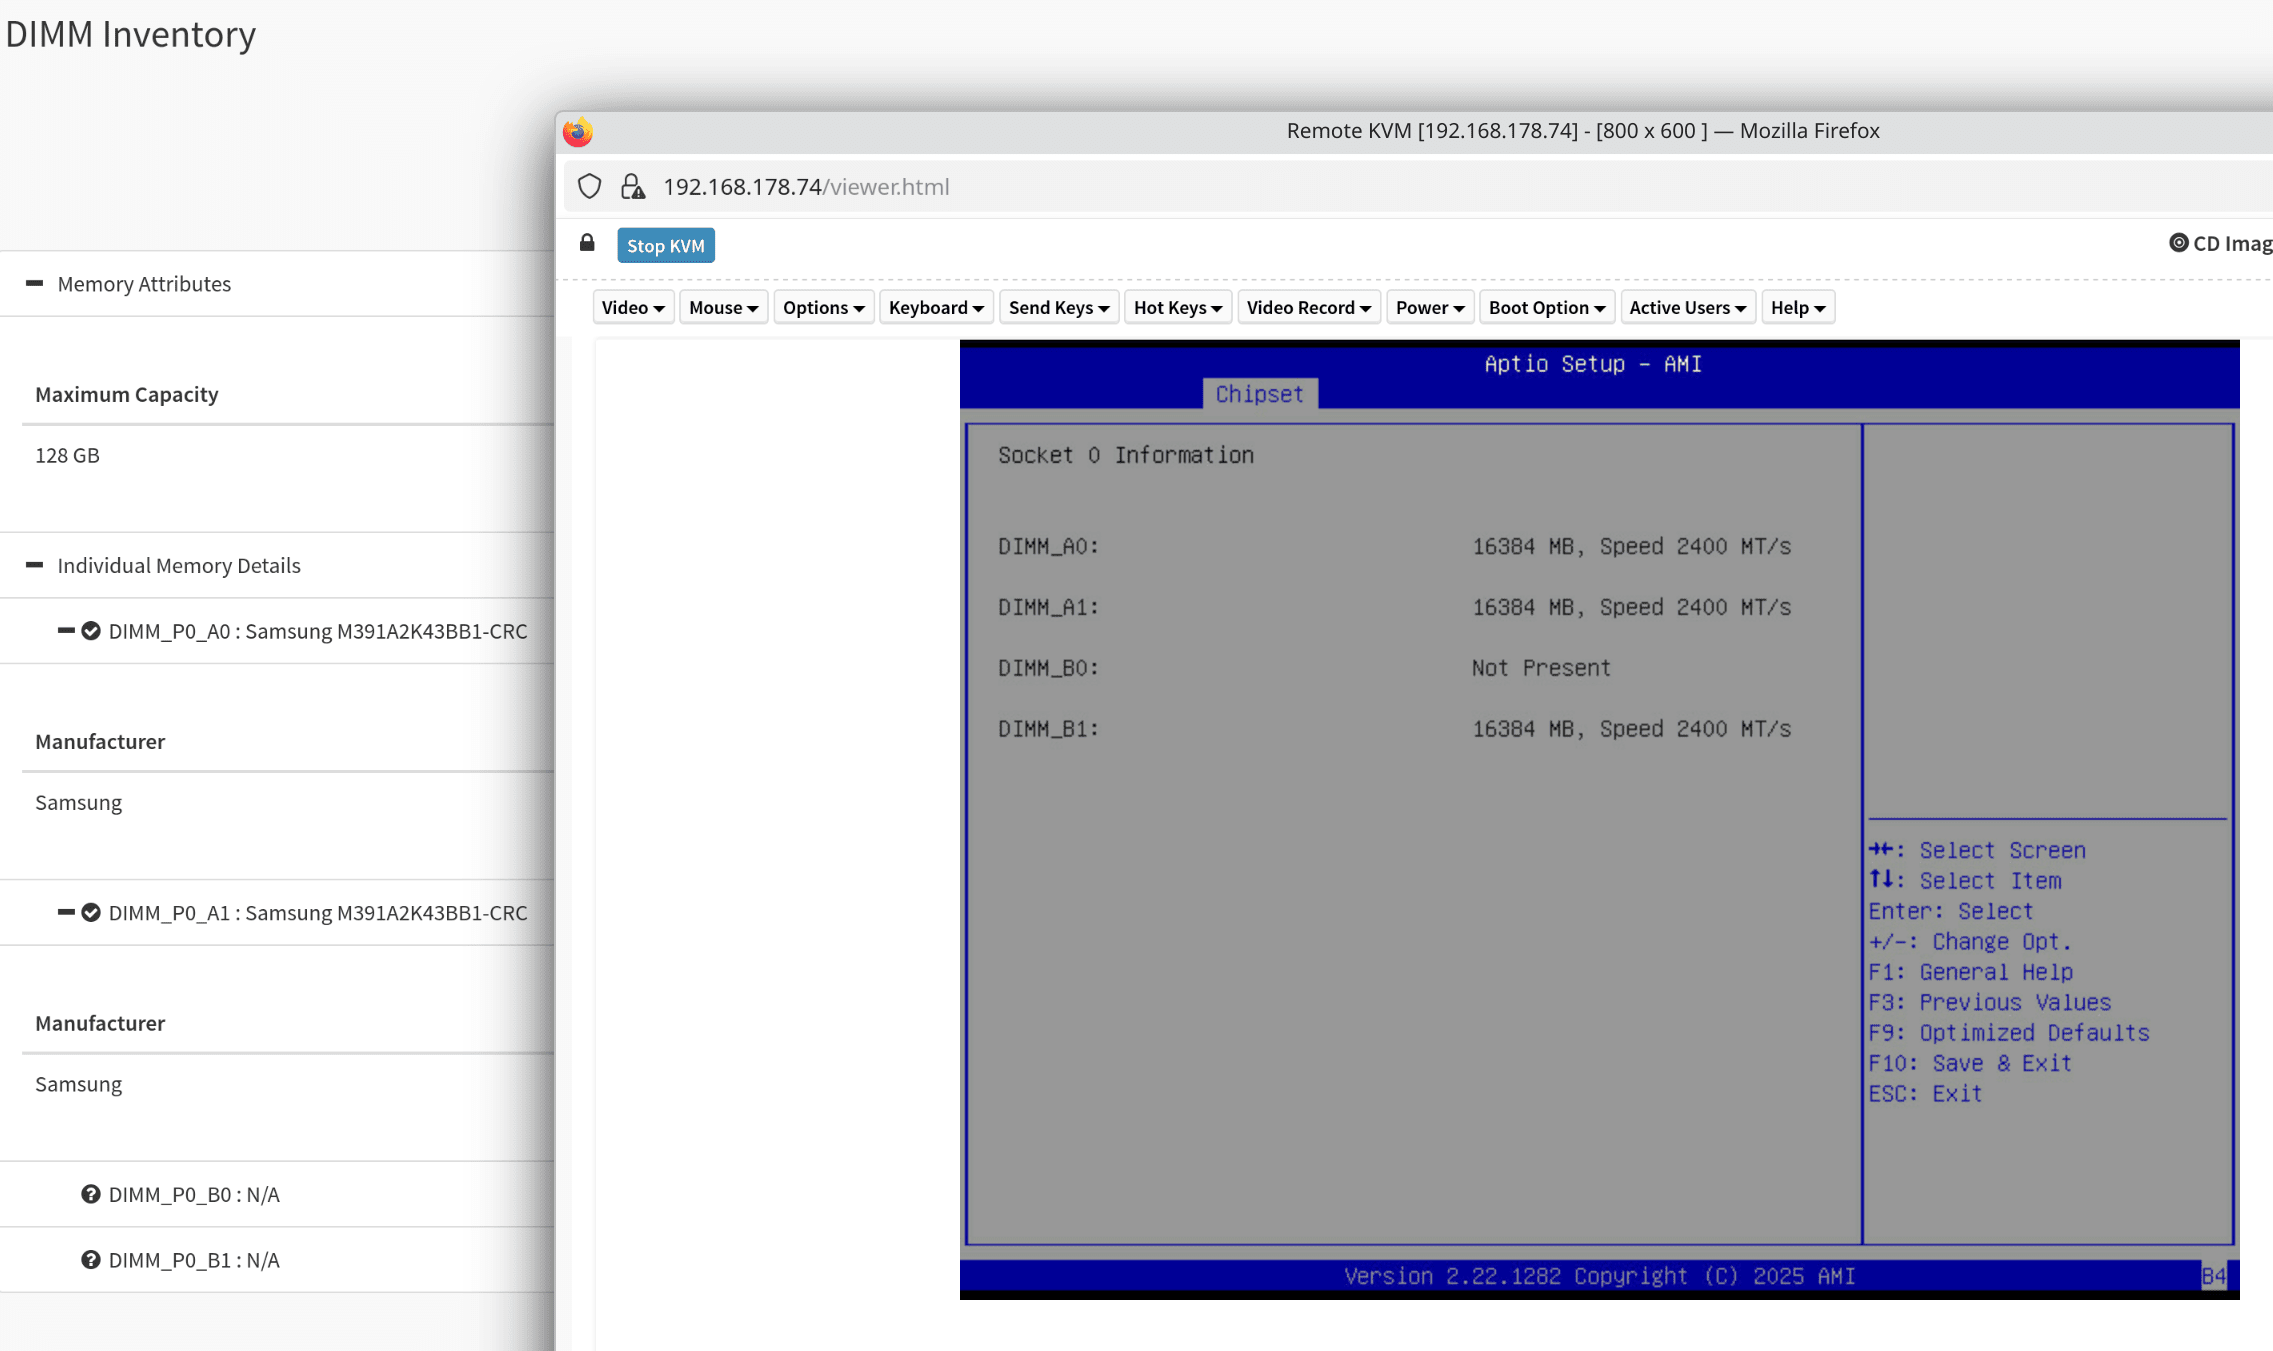Viewport: 2273px width, 1351px height.
Task: Click F9: Optimized Defaults help text
Action: pos(2009,1032)
